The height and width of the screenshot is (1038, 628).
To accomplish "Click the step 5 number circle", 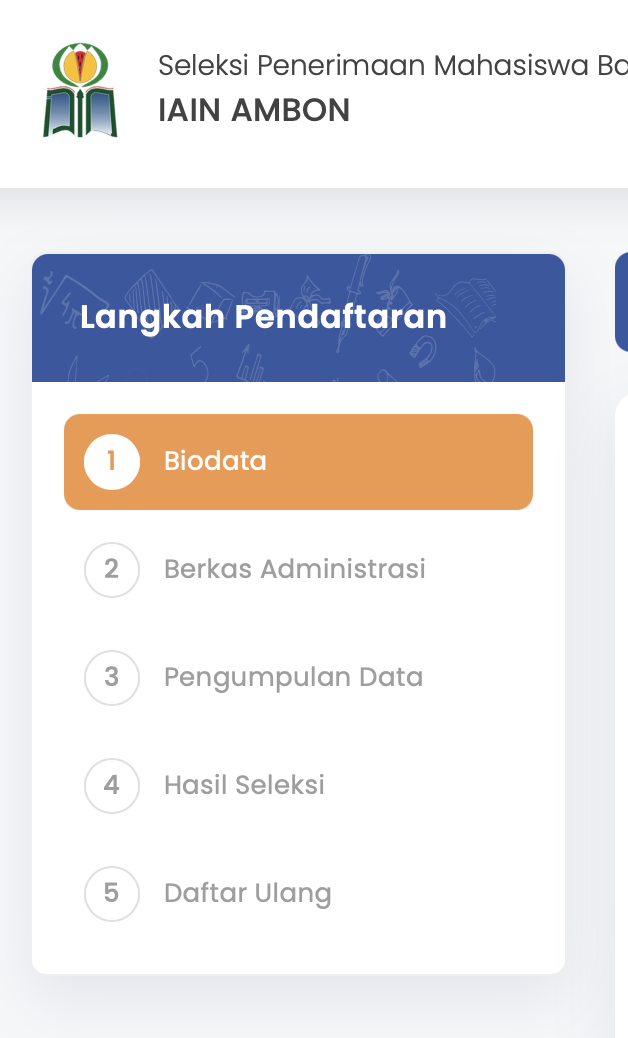I will pyautogui.click(x=112, y=893).
